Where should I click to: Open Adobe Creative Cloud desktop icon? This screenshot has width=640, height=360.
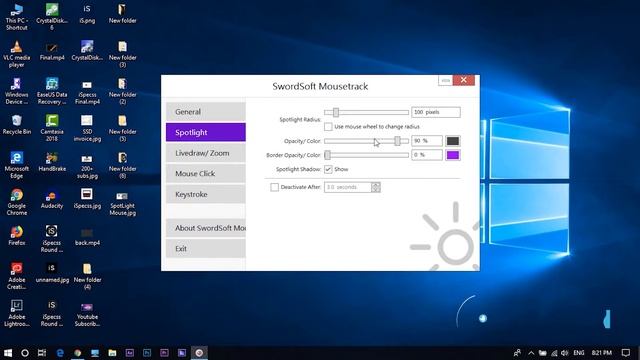[x=16, y=276]
